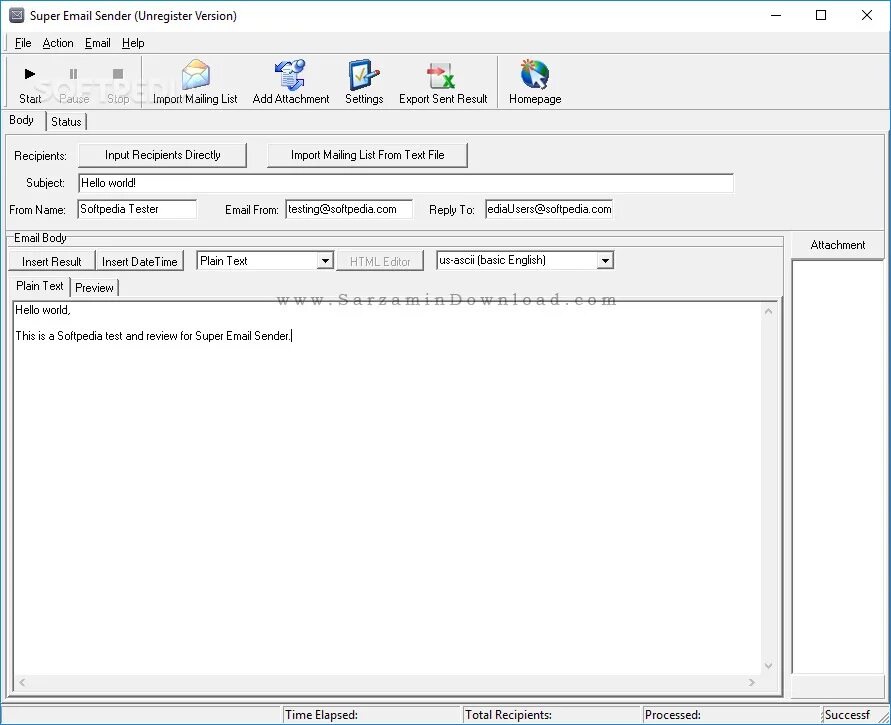Viewport: 891px width, 725px height.
Task: Click the Insert Result button
Action: pos(52,261)
